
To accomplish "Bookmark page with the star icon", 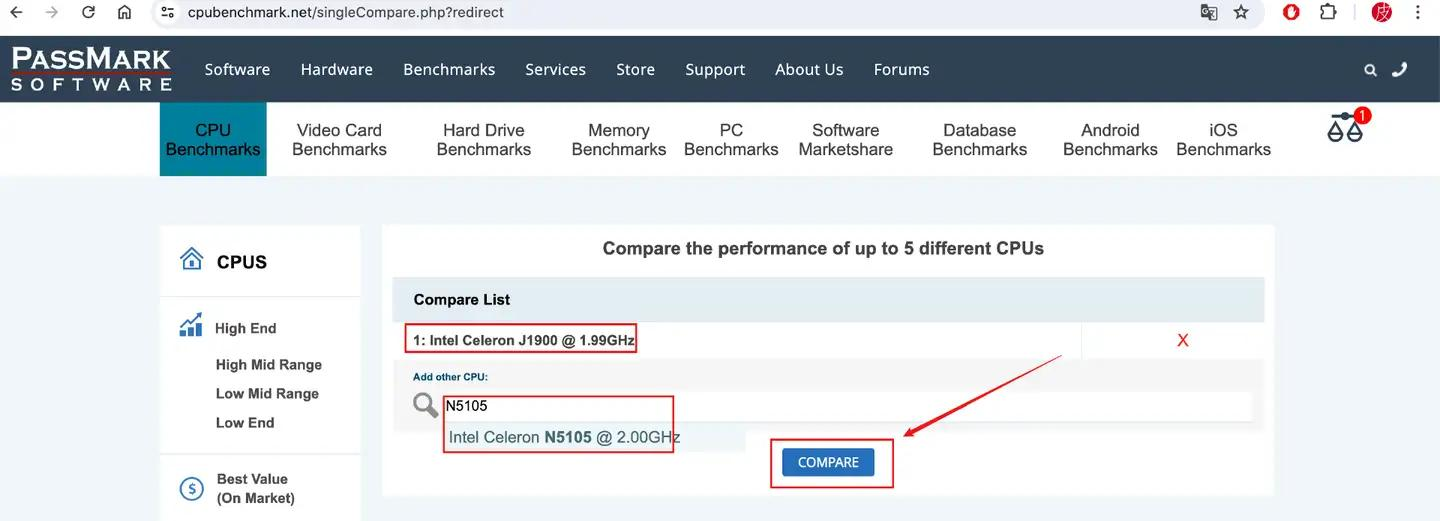I will click(1241, 13).
